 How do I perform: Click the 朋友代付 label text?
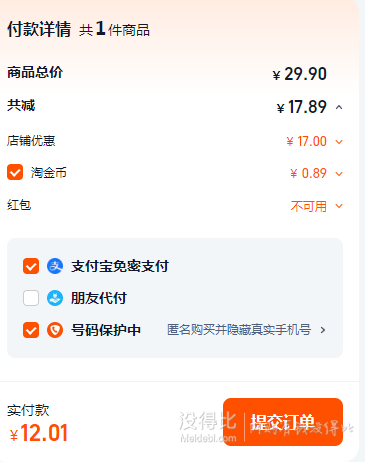(99, 298)
